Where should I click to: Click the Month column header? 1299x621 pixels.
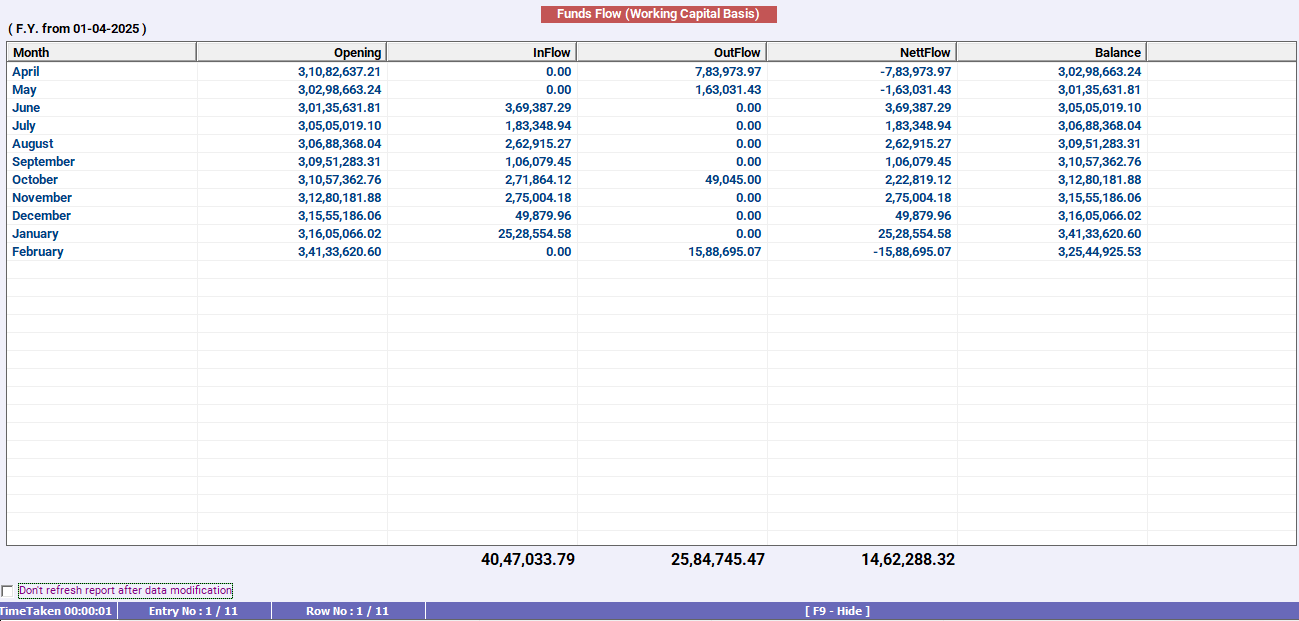[102, 52]
